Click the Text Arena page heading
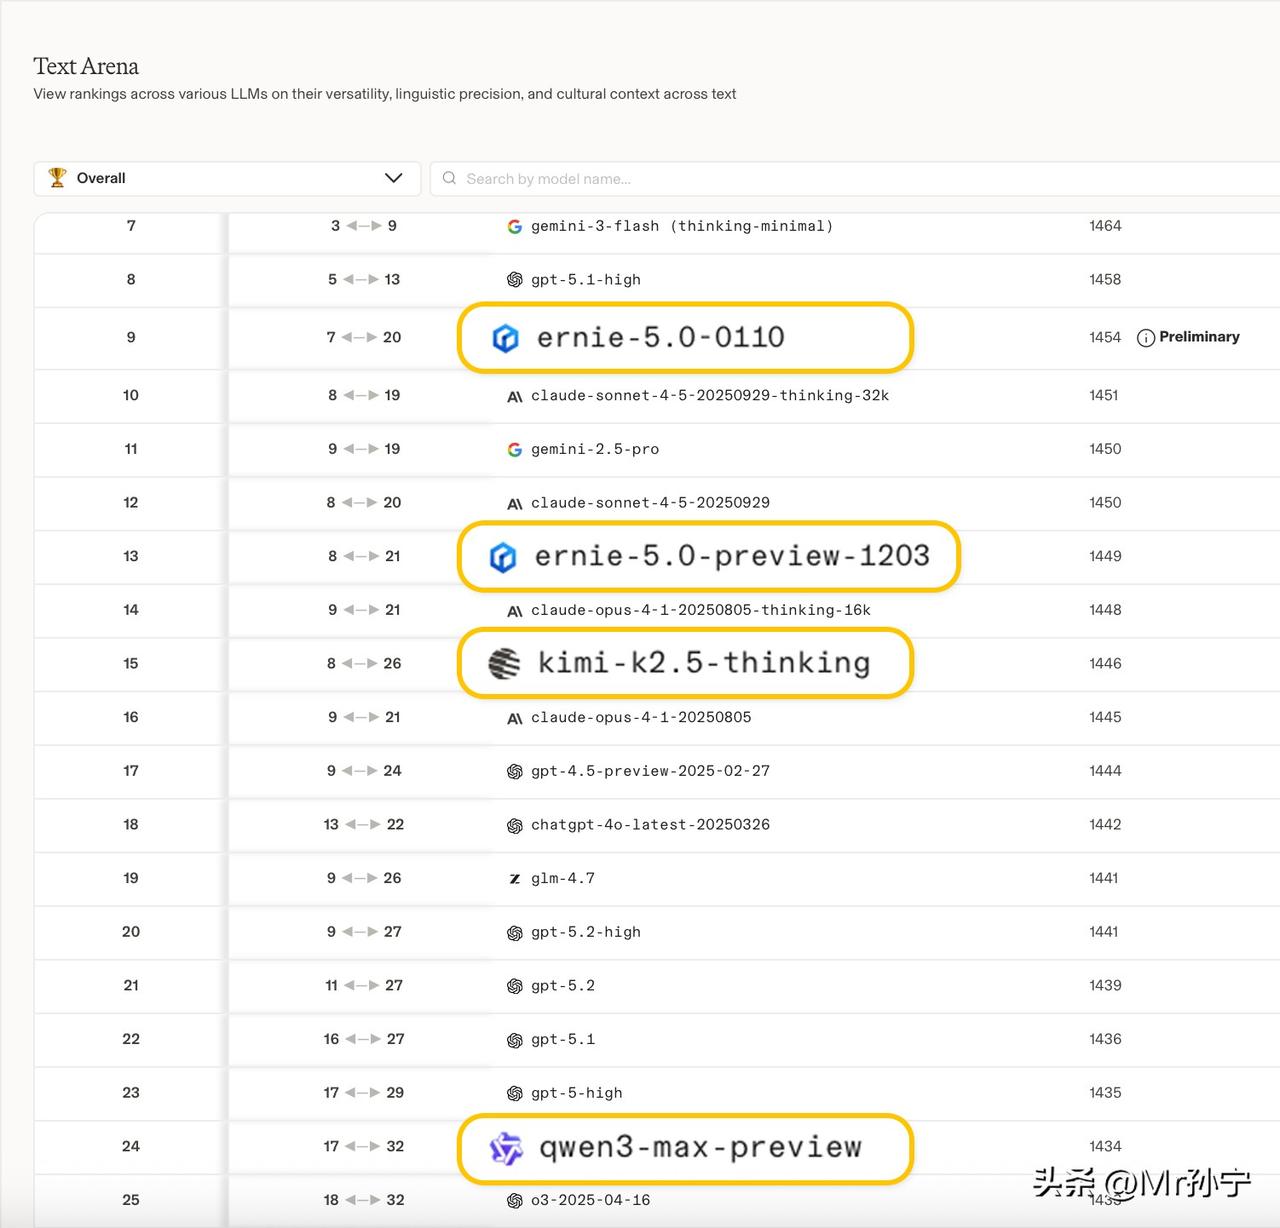The image size is (1280, 1228). pyautogui.click(x=86, y=66)
